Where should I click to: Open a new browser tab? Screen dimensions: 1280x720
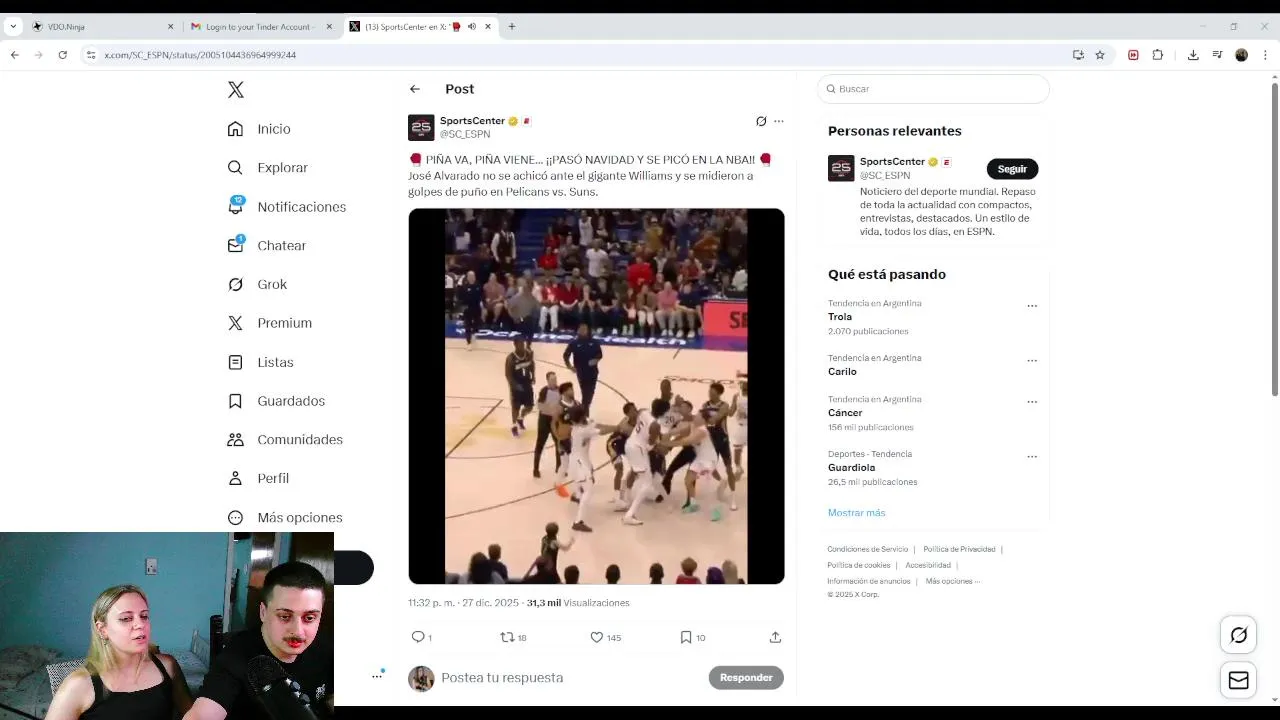click(512, 27)
